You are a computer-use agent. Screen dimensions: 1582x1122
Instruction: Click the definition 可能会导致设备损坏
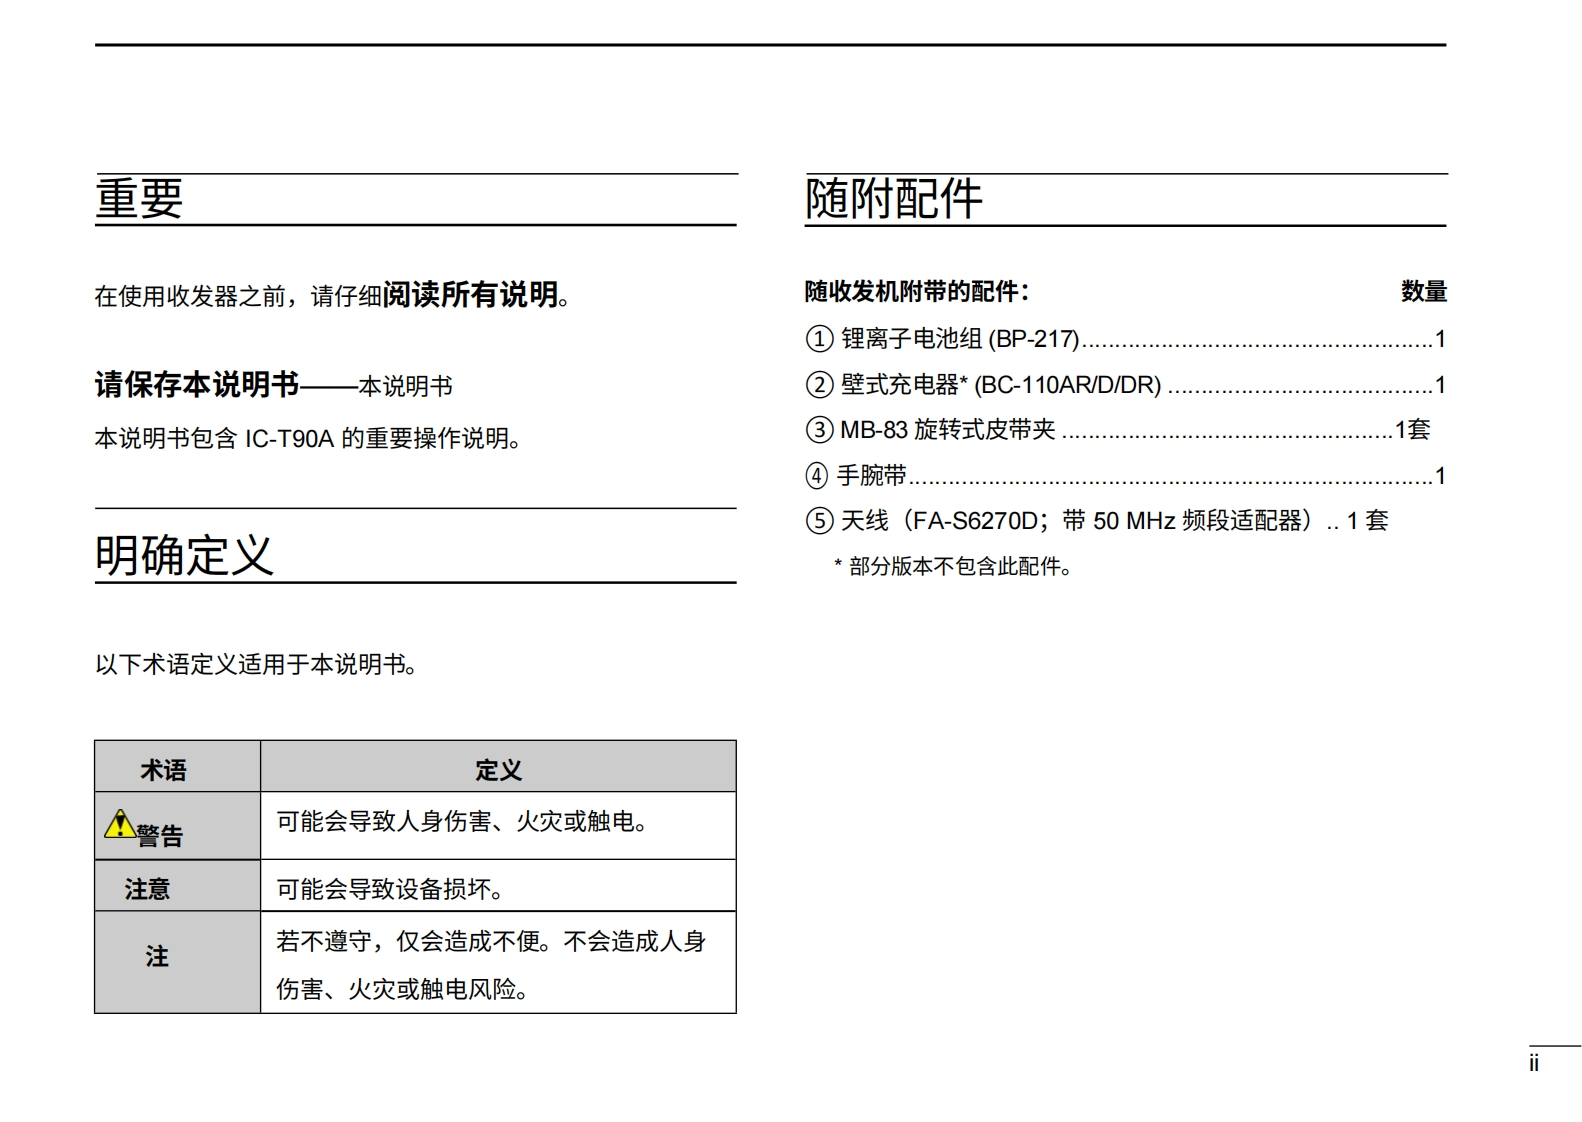[390, 889]
